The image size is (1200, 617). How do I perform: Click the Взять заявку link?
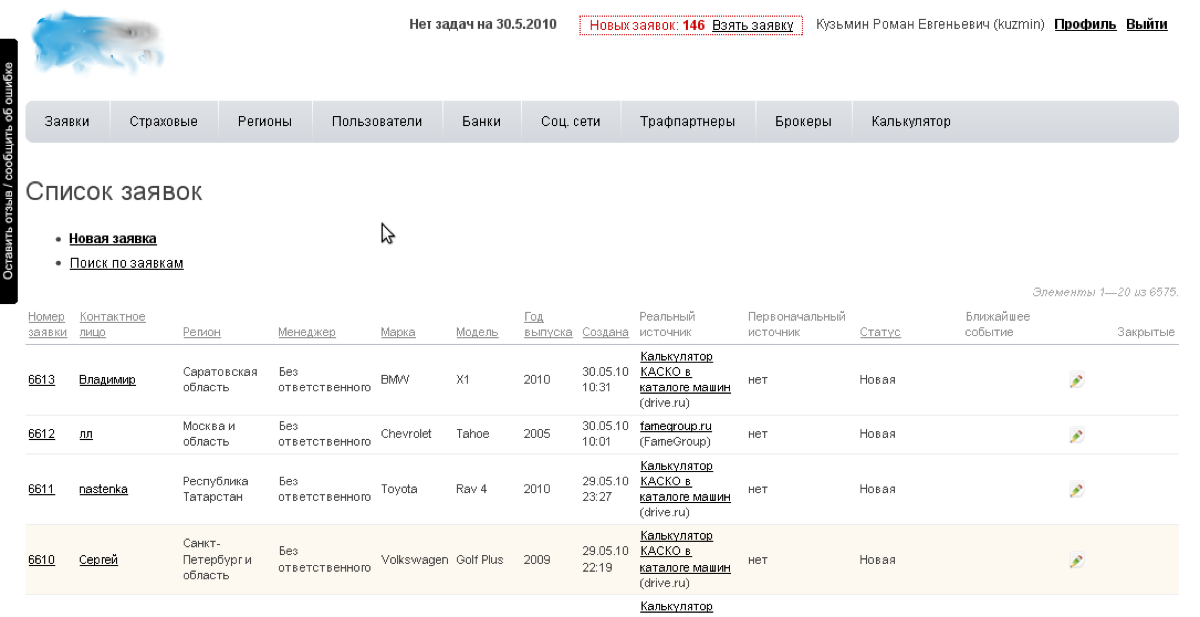point(752,25)
